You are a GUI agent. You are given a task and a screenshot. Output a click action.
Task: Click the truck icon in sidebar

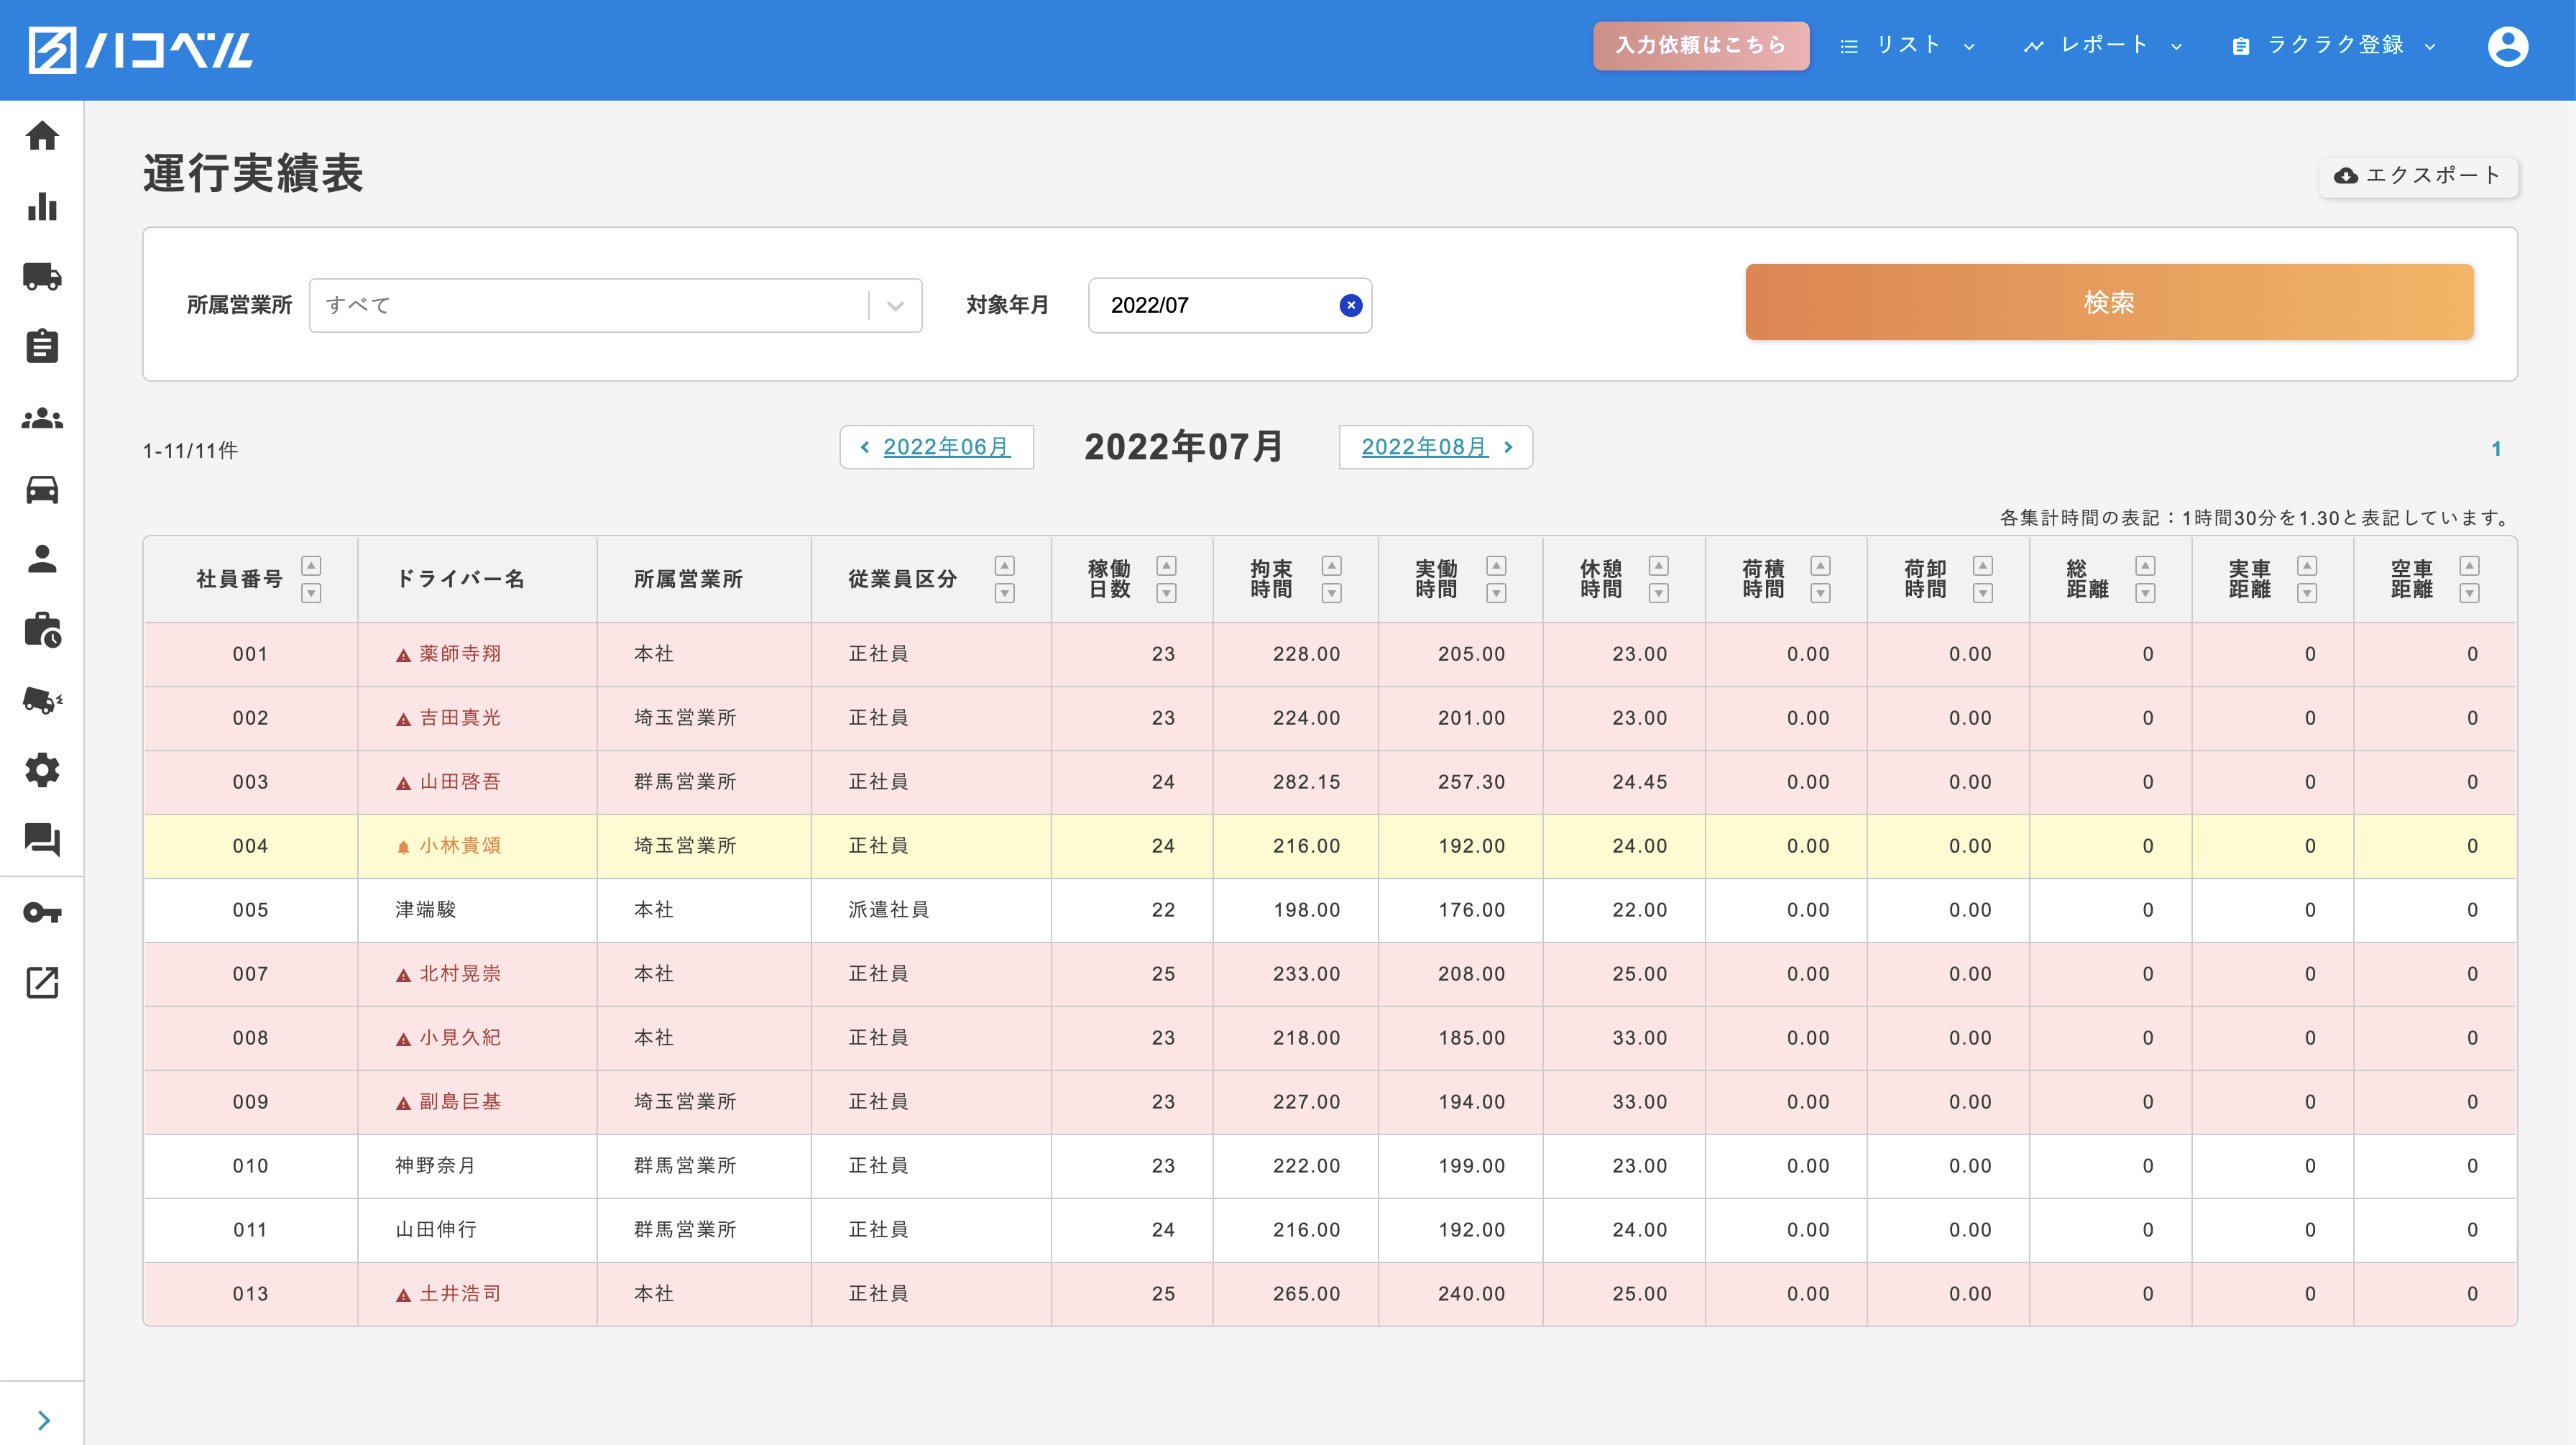tap(42, 277)
